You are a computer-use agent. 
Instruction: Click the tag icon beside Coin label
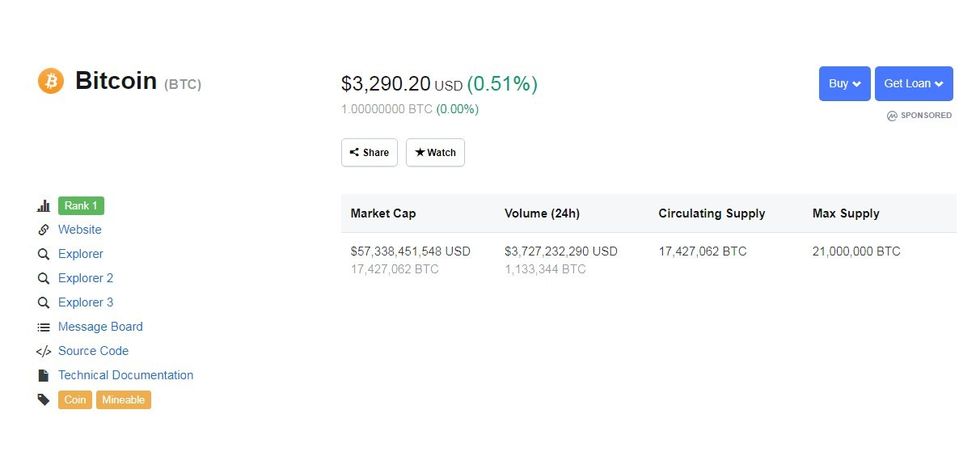(43, 400)
